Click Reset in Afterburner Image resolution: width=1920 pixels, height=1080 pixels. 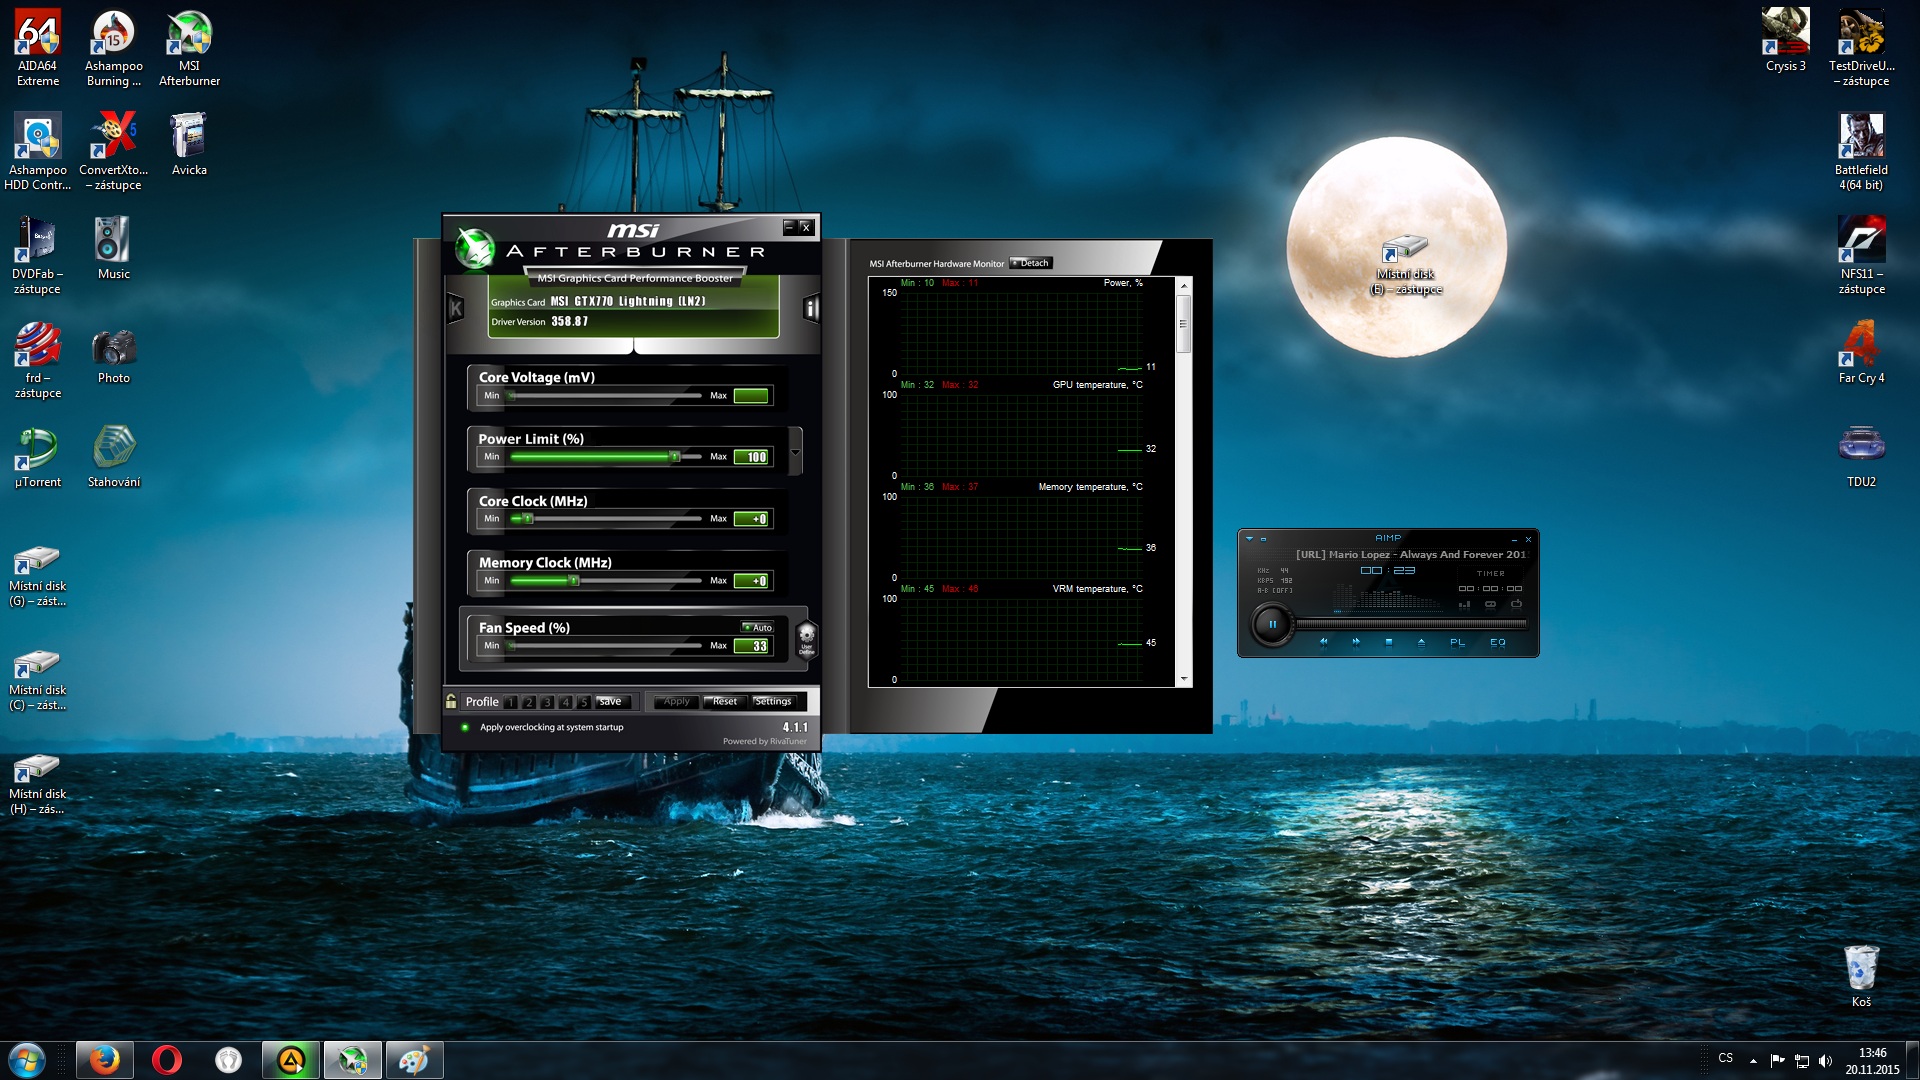point(724,702)
